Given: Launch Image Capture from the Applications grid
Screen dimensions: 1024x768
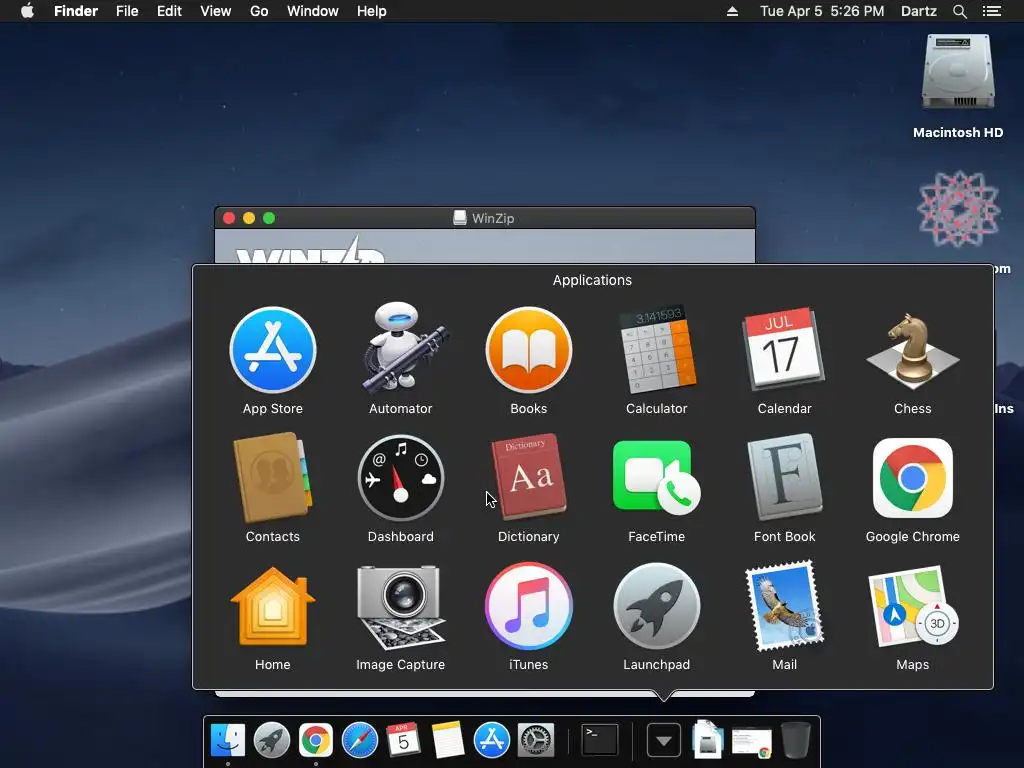Looking at the screenshot, I should point(401,606).
